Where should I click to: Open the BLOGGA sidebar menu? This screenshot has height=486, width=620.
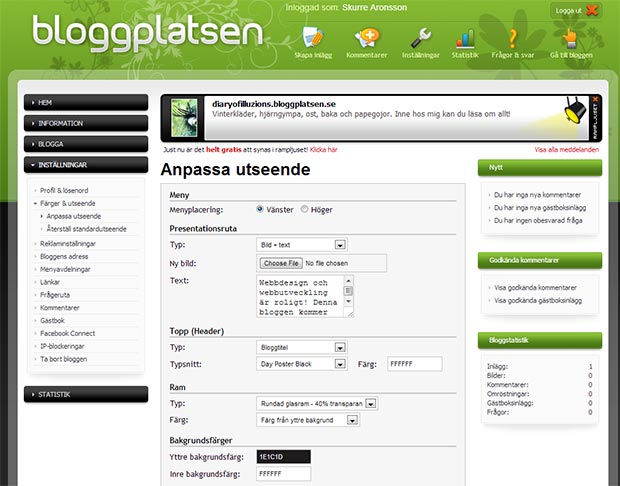pyautogui.click(x=85, y=143)
